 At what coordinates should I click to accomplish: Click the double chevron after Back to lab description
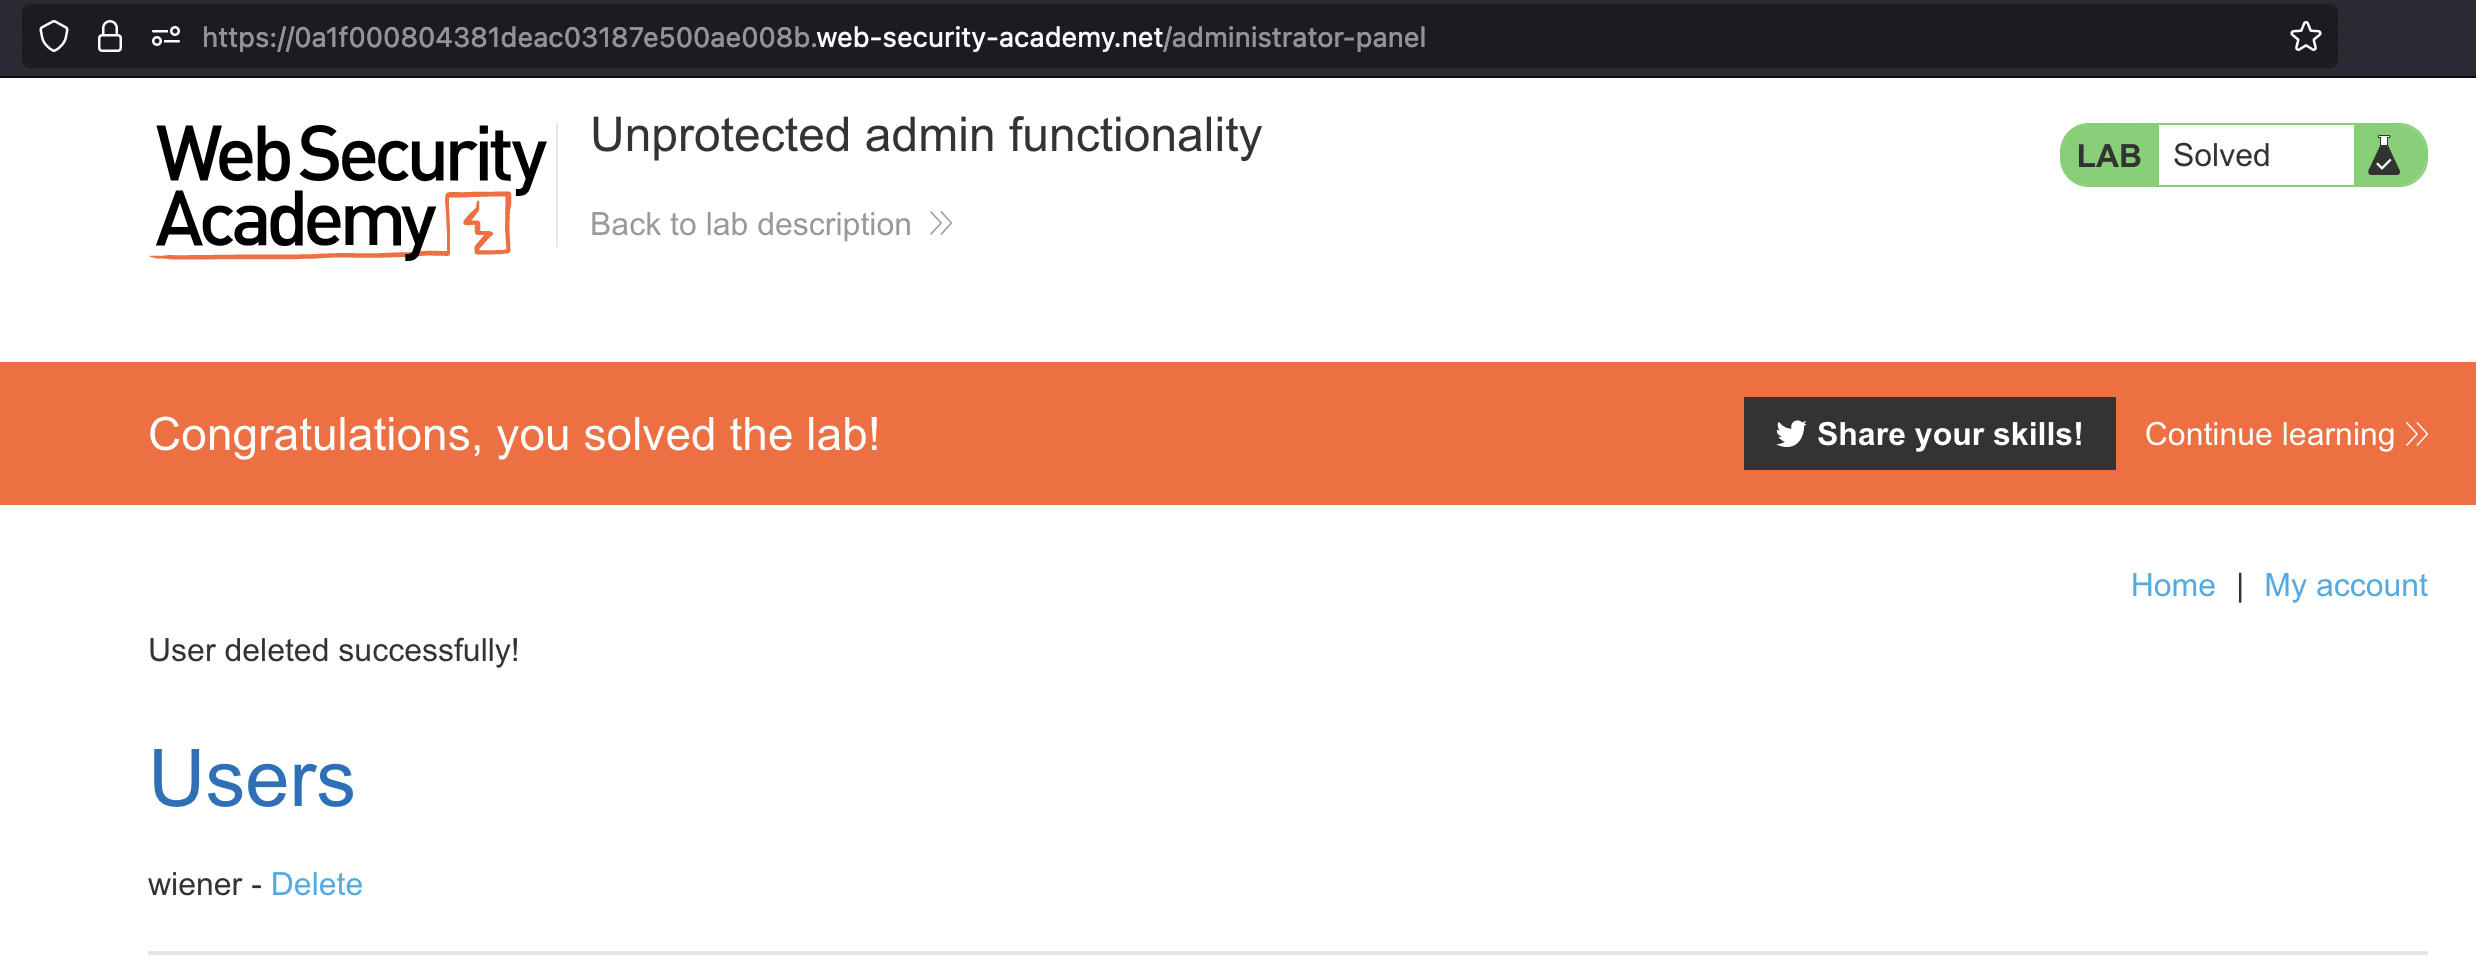pos(941,224)
